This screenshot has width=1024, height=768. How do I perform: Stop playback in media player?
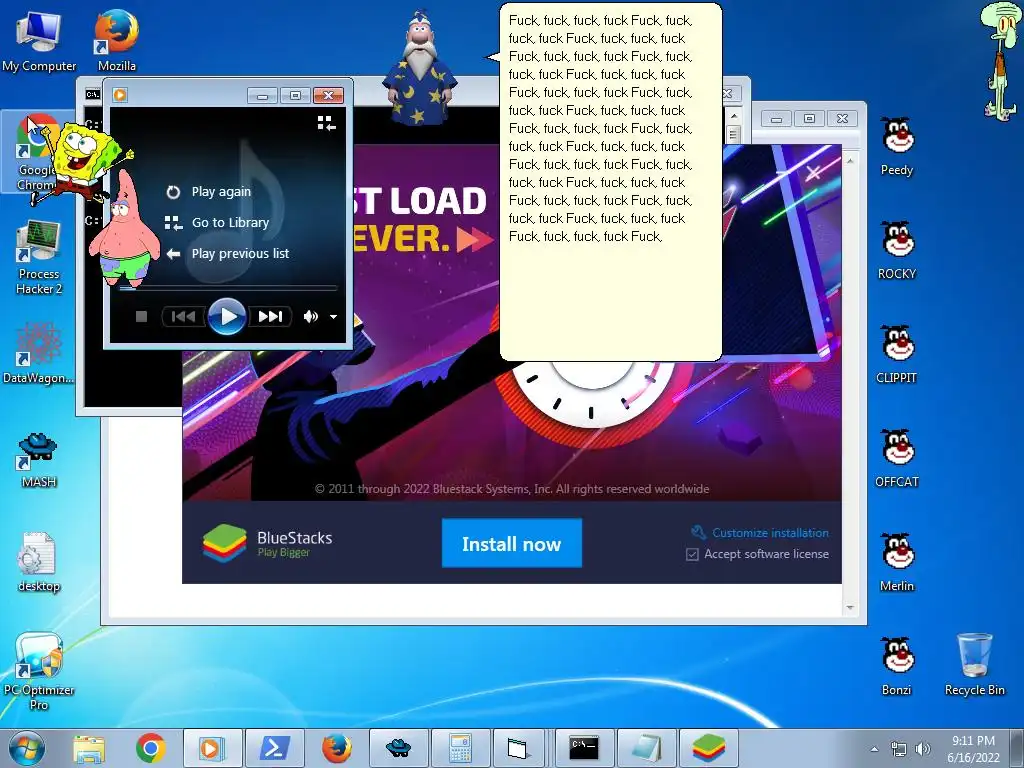tap(141, 317)
